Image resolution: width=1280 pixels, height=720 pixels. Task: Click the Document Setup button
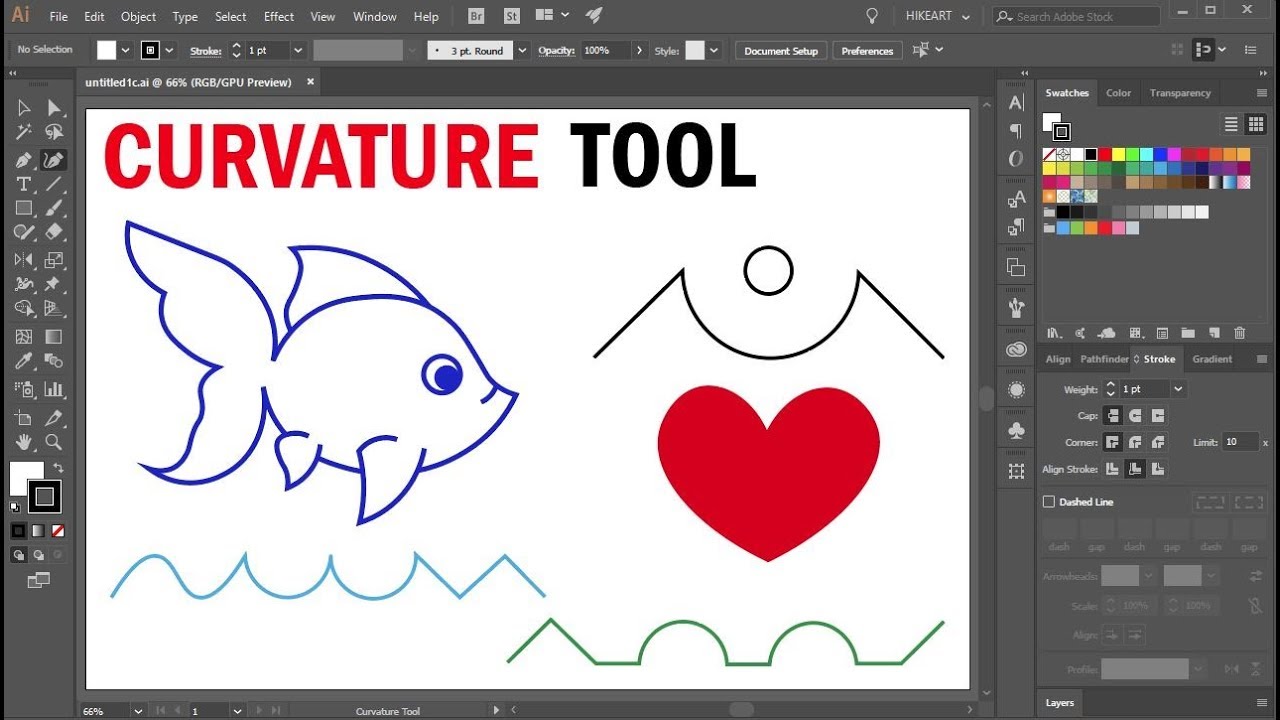pyautogui.click(x=780, y=51)
